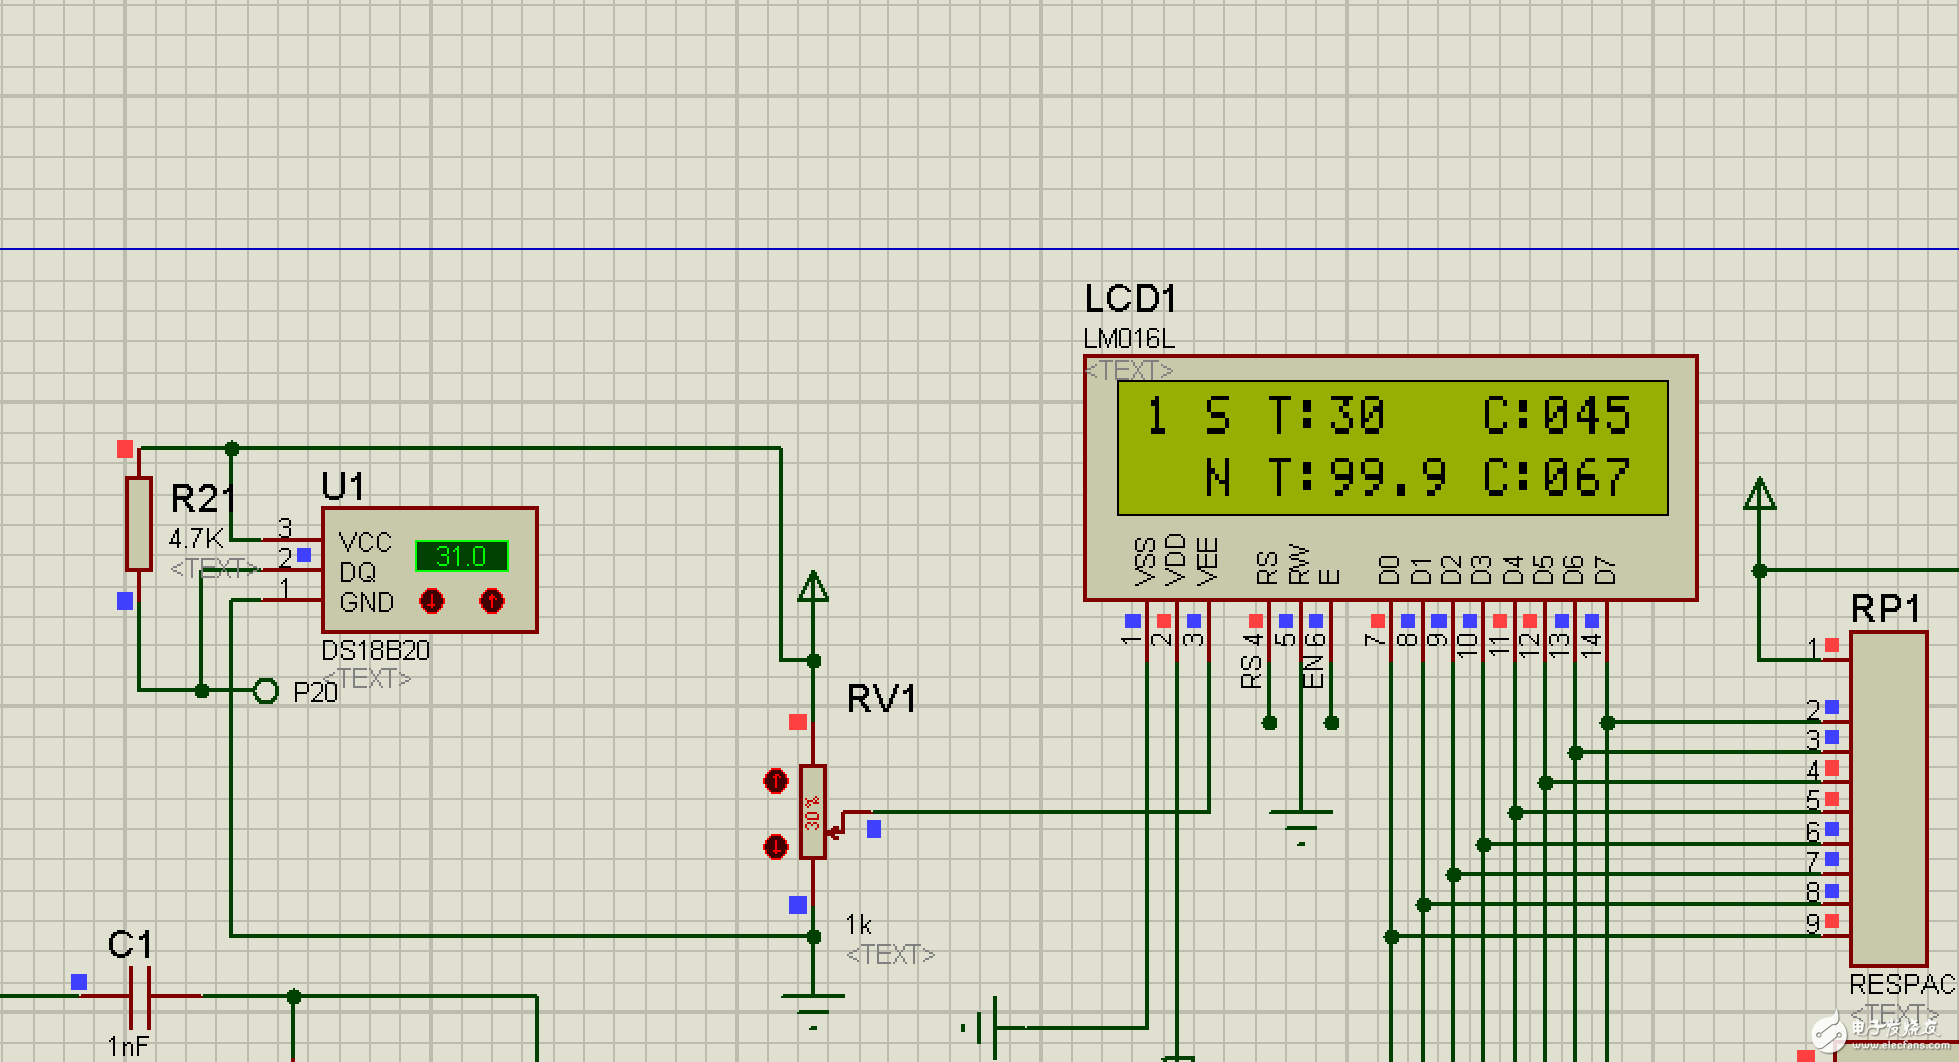Click RV1 potentiometer down arrow button
The width and height of the screenshot is (1959, 1062).
[776, 847]
